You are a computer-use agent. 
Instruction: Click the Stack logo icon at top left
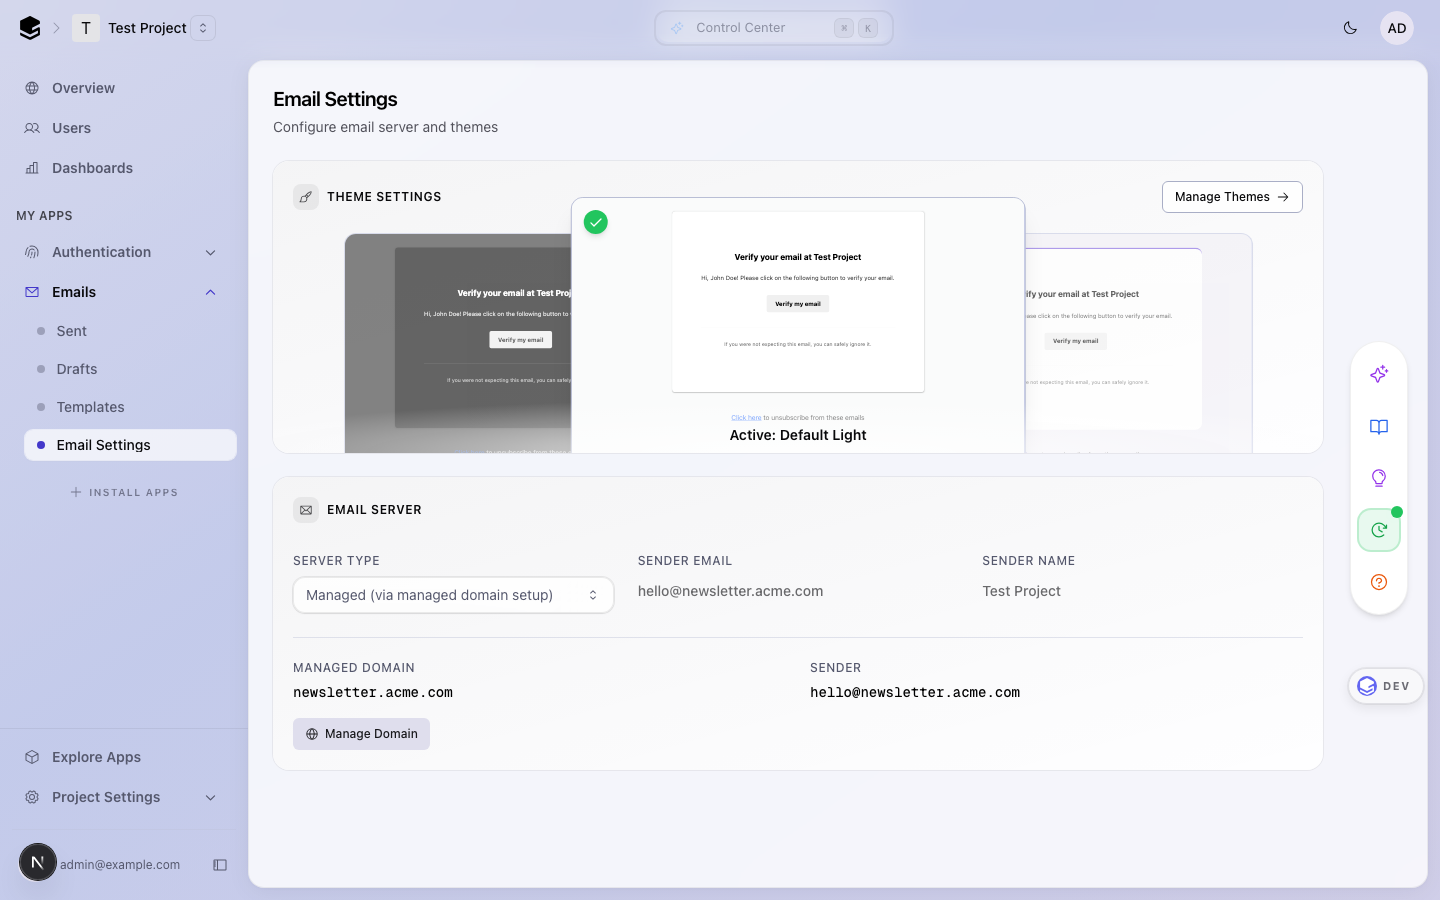[30, 28]
